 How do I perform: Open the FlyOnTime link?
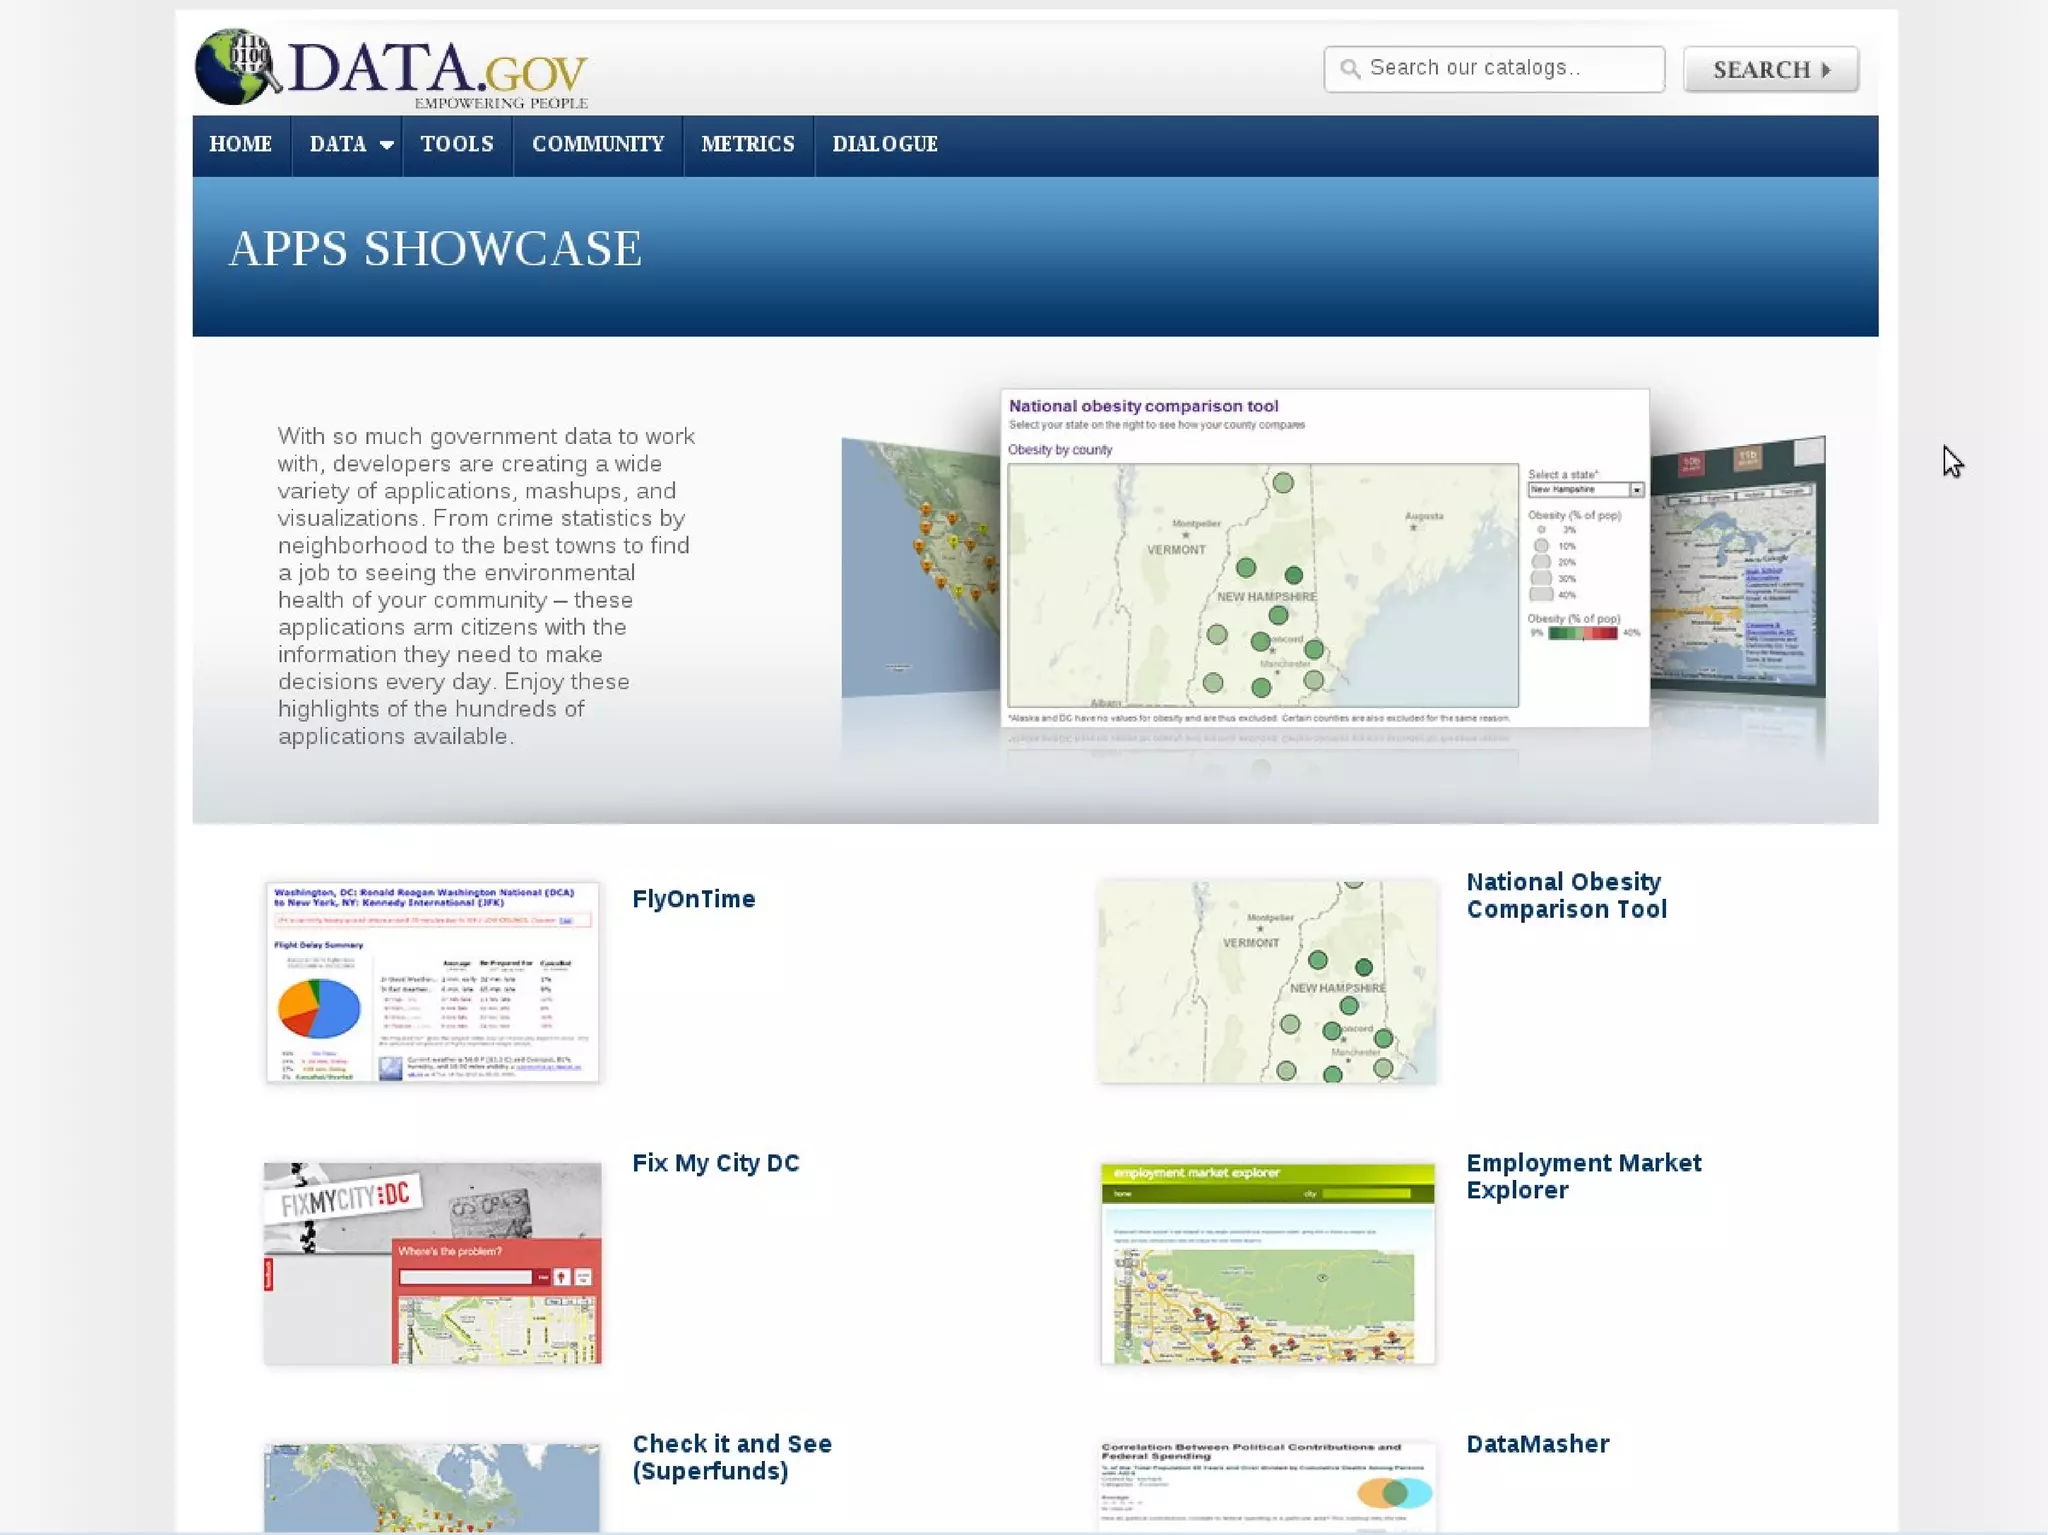693,899
